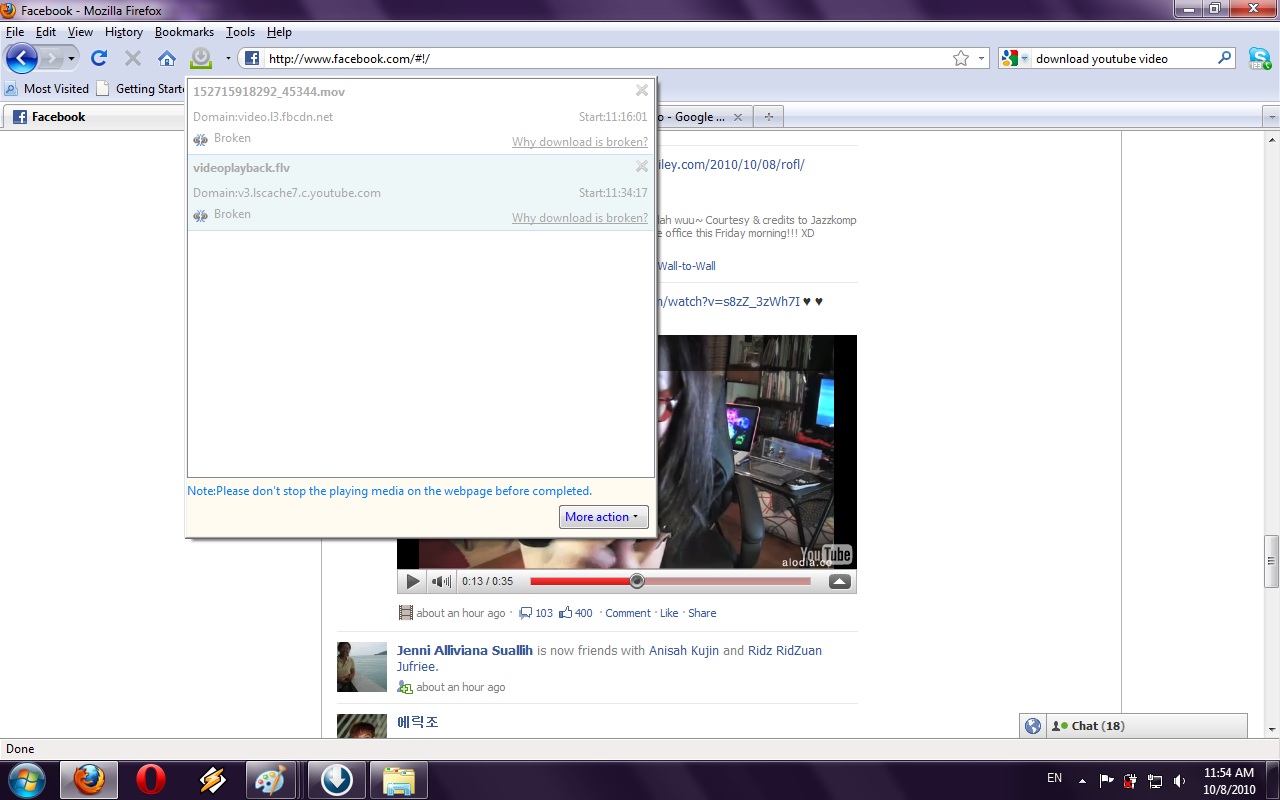Open the Windows Start menu
Screen dimensions: 1280x800
point(26,780)
